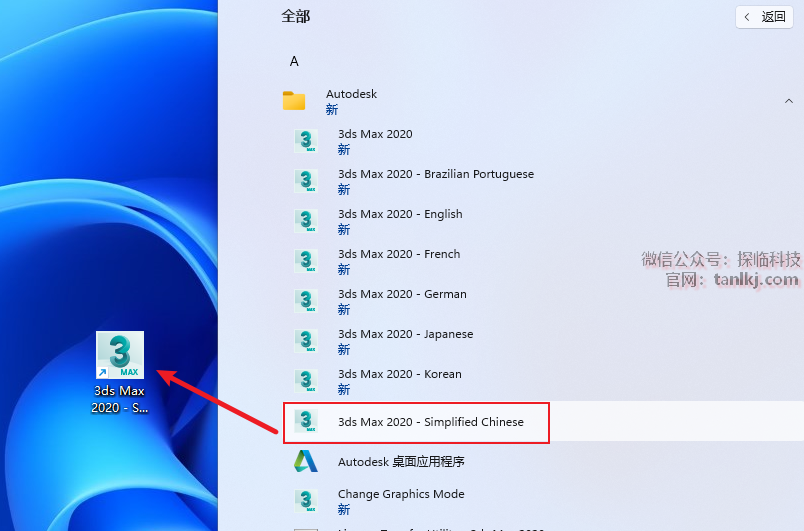
Task: Open the 3ds Max 2020 desktop shortcut
Action: [119, 355]
